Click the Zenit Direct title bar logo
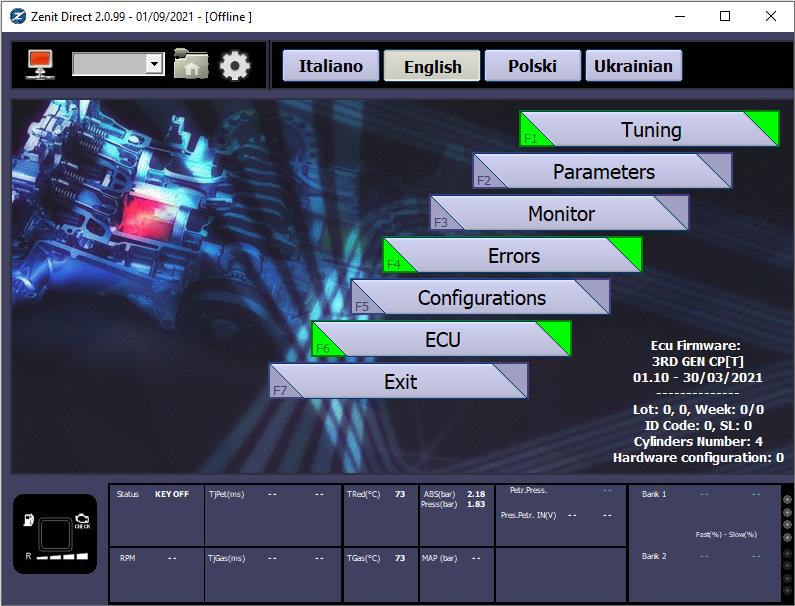 coord(18,16)
